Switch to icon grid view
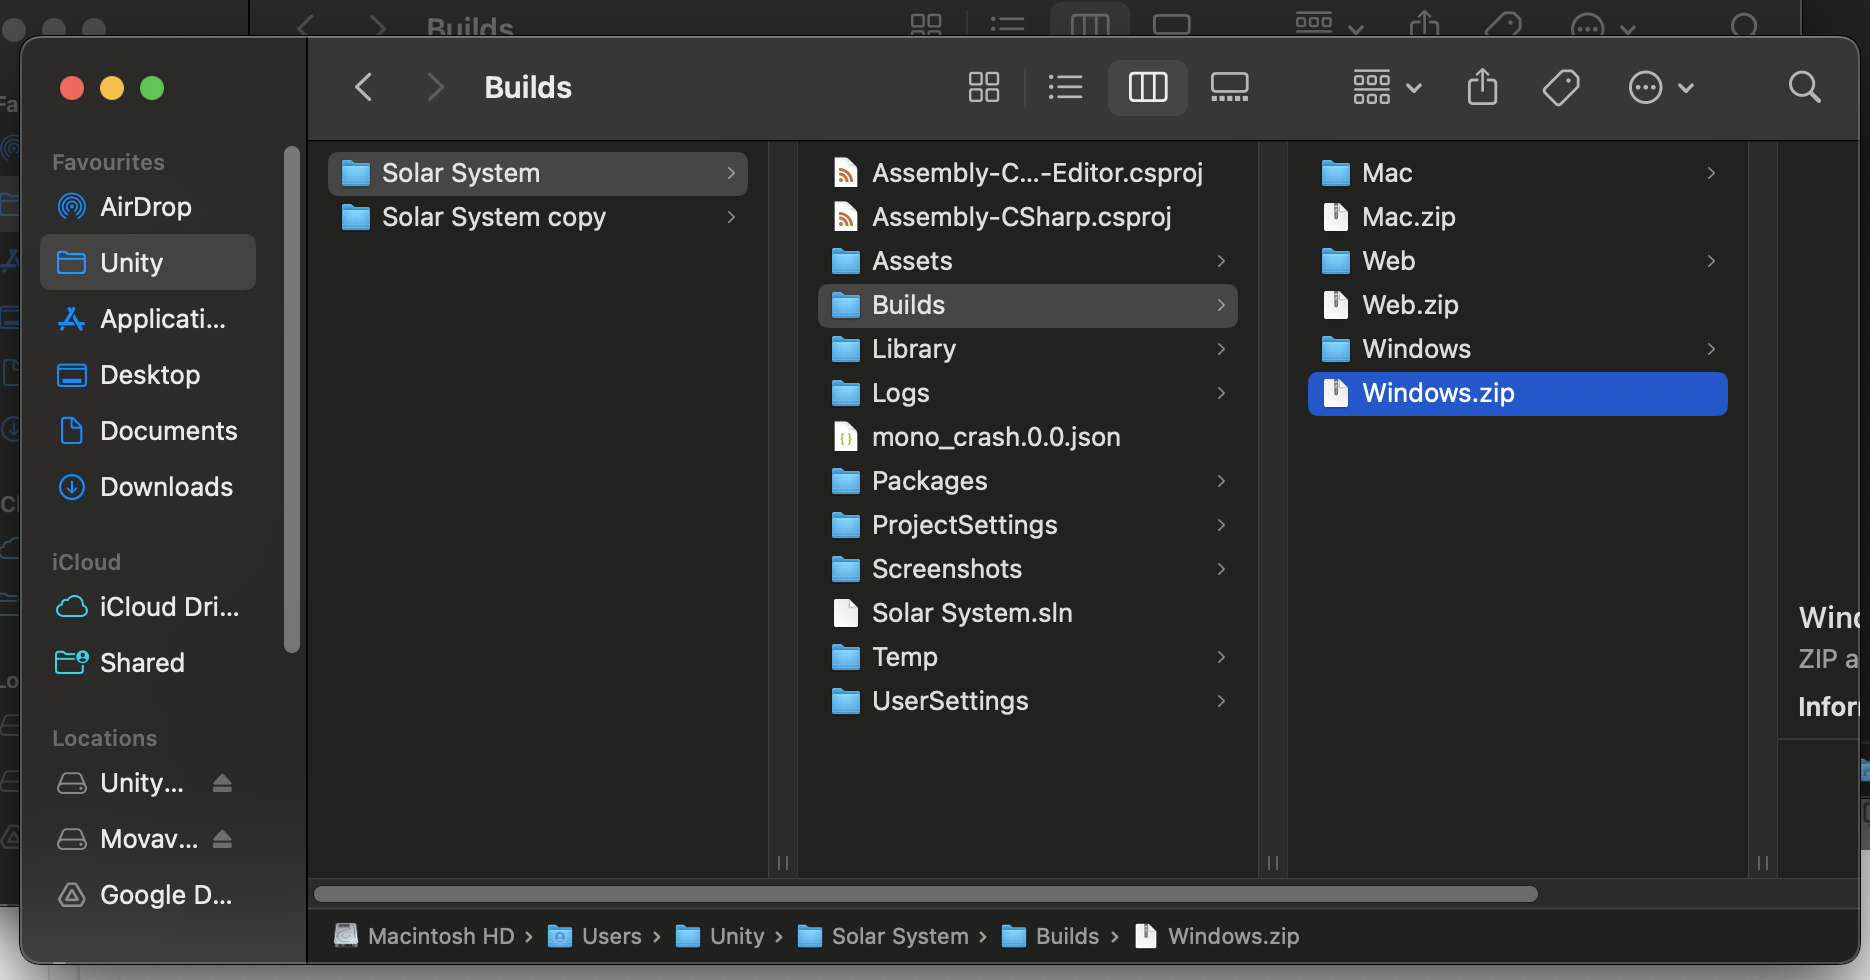Viewport: 1870px width, 980px height. click(984, 87)
